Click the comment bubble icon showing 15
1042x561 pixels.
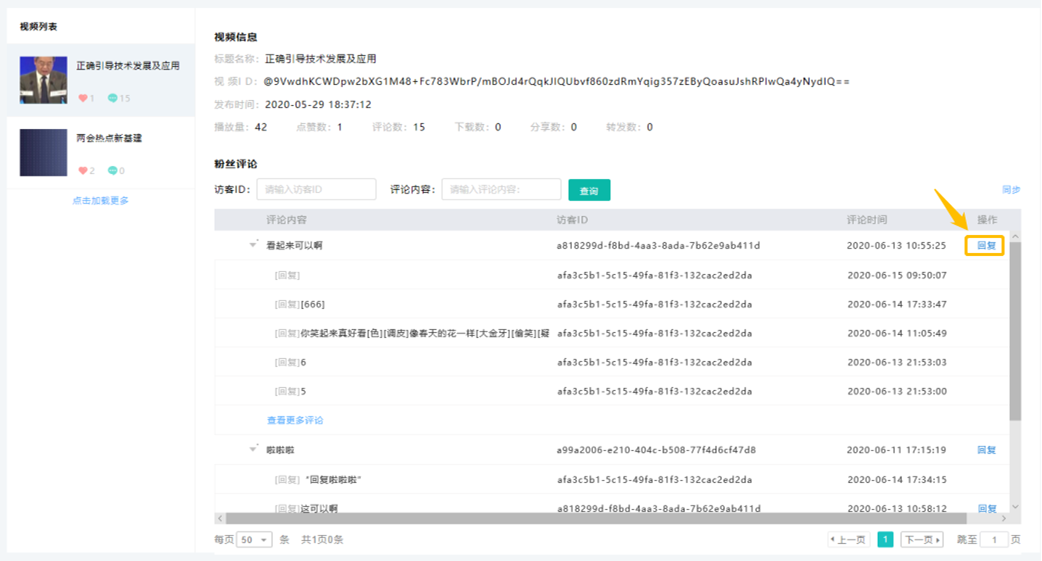click(x=113, y=98)
